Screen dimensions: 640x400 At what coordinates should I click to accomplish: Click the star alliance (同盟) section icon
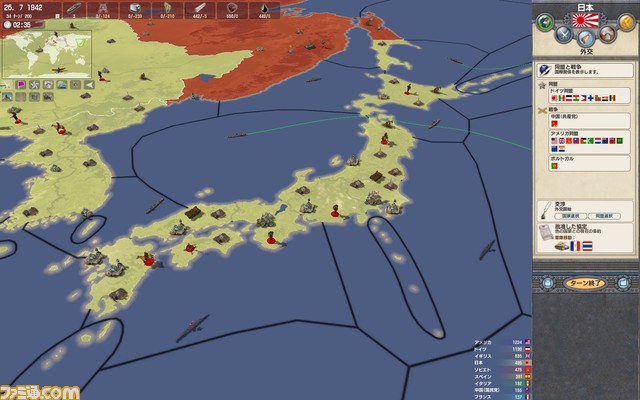click(x=542, y=85)
